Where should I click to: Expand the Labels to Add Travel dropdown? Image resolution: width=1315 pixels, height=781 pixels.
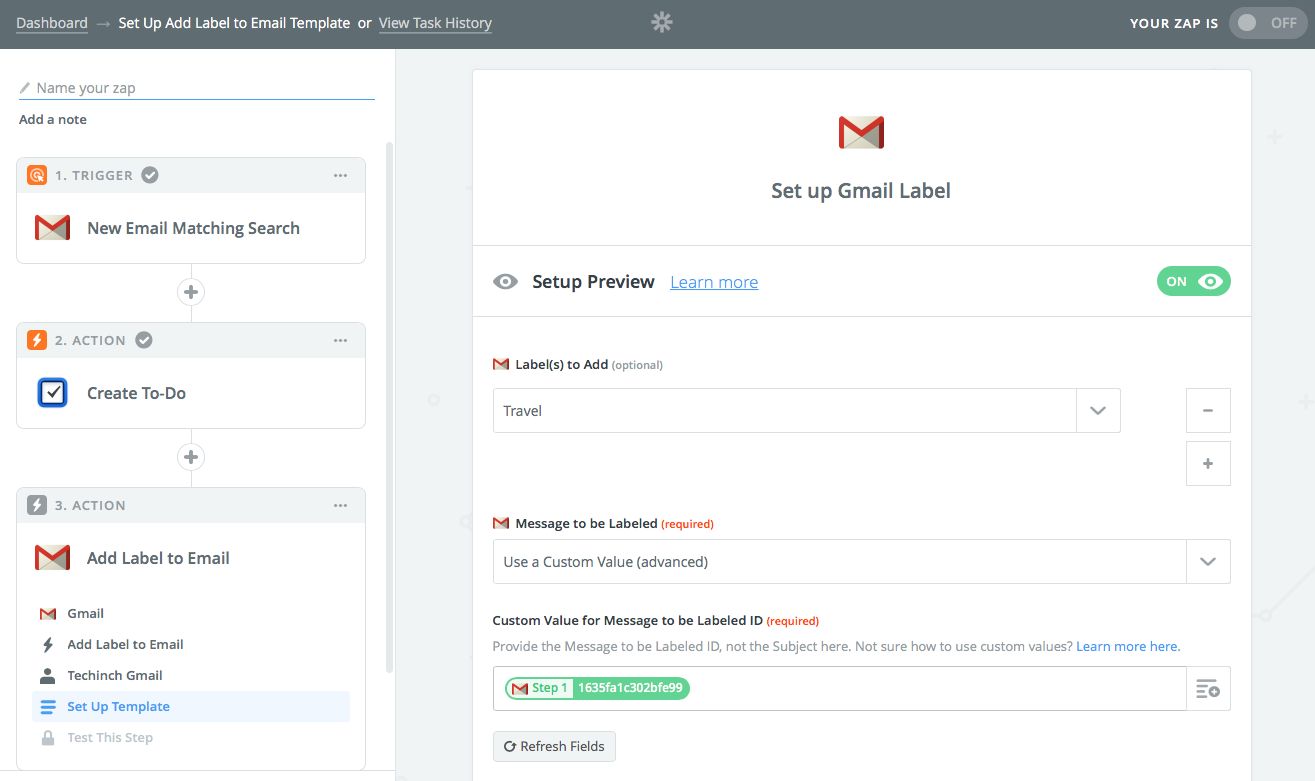point(1098,411)
